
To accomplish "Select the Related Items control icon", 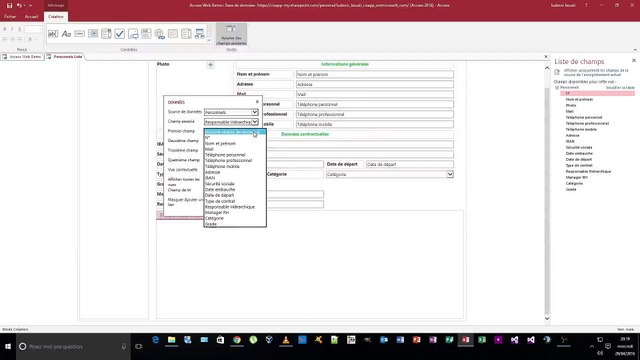I will (200, 34).
